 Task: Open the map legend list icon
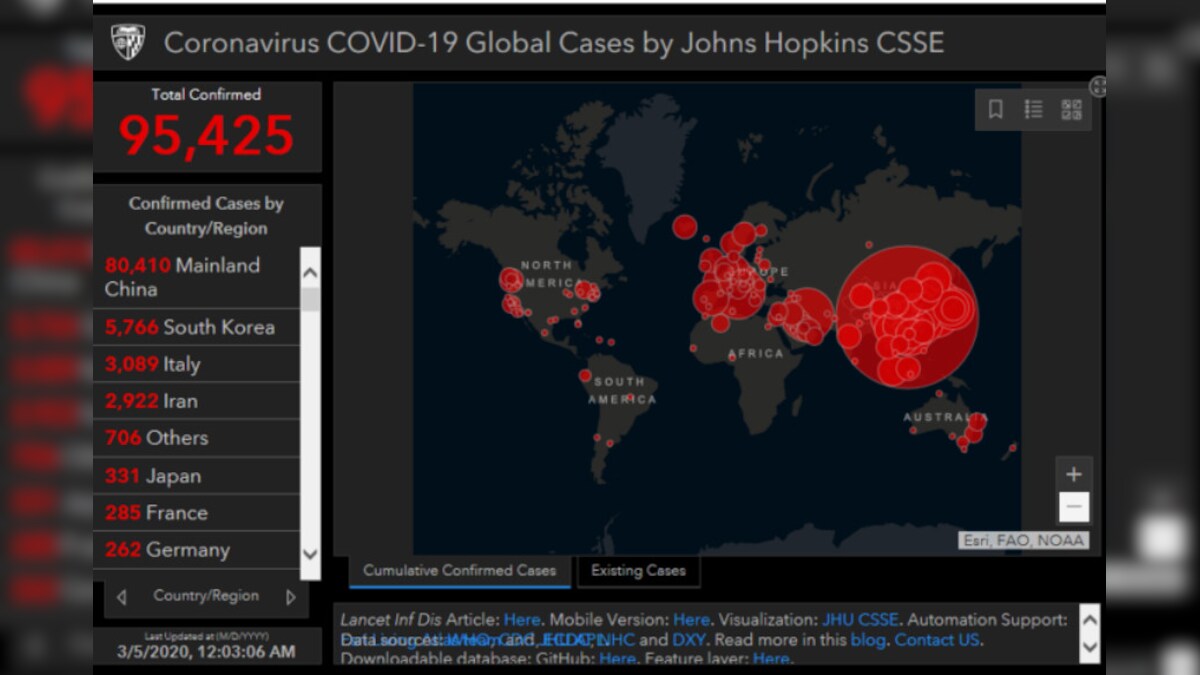[1034, 110]
